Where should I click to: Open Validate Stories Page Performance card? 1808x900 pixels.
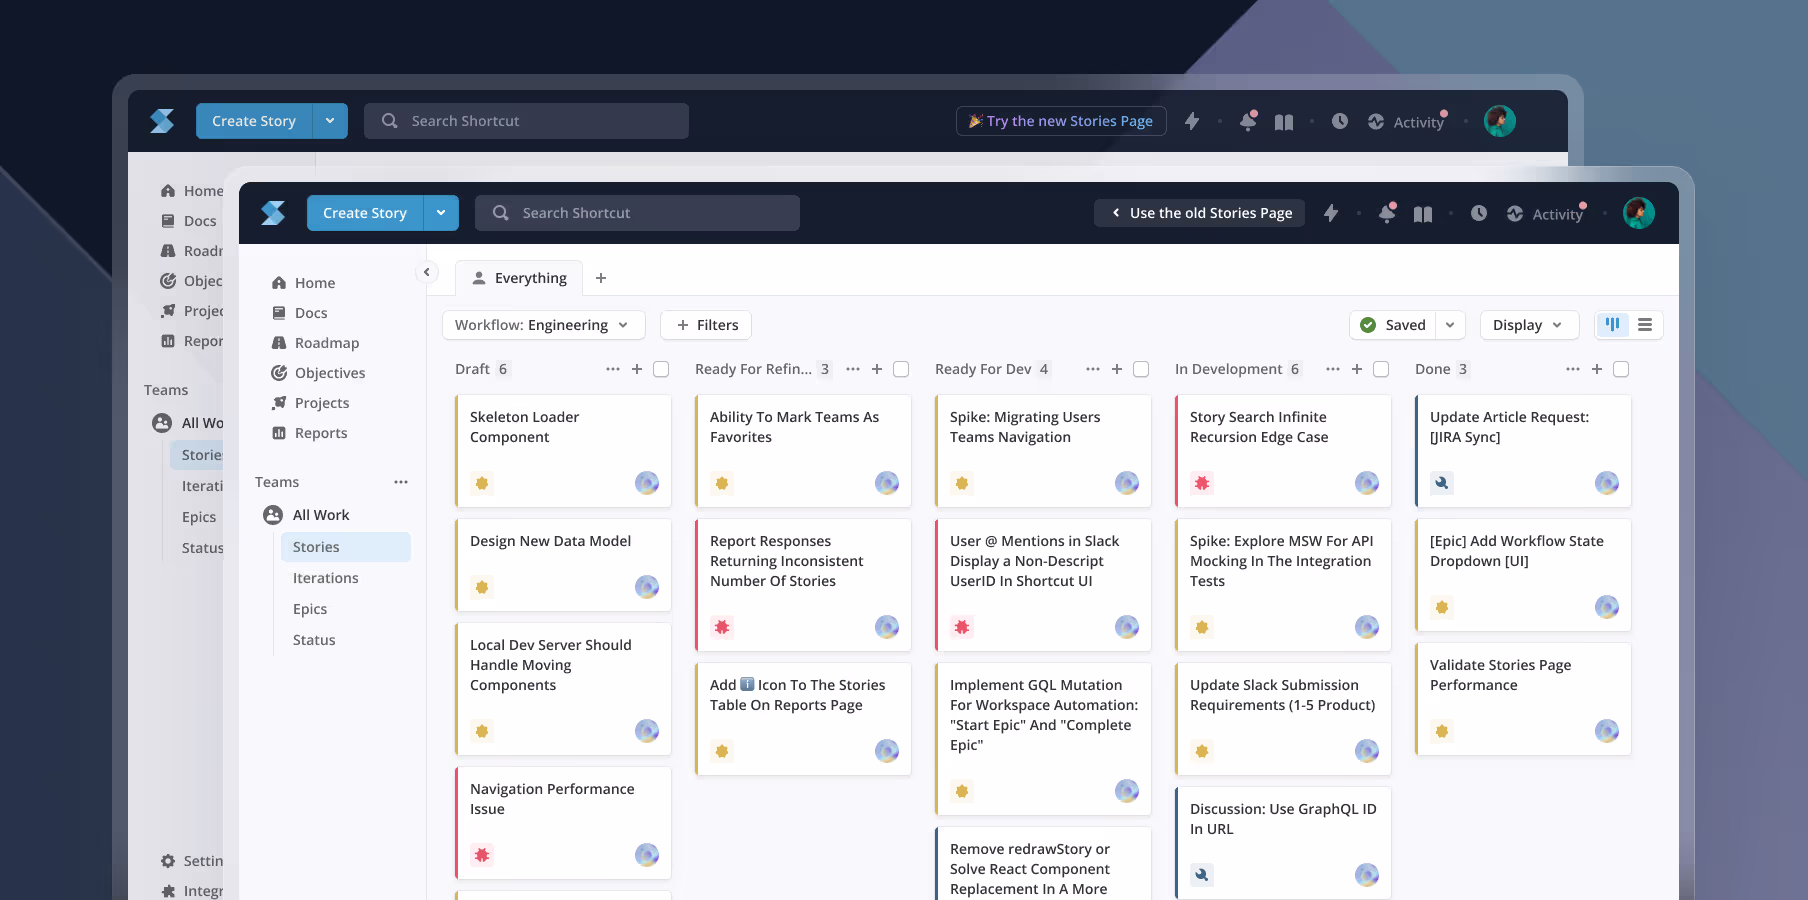pyautogui.click(x=1523, y=698)
